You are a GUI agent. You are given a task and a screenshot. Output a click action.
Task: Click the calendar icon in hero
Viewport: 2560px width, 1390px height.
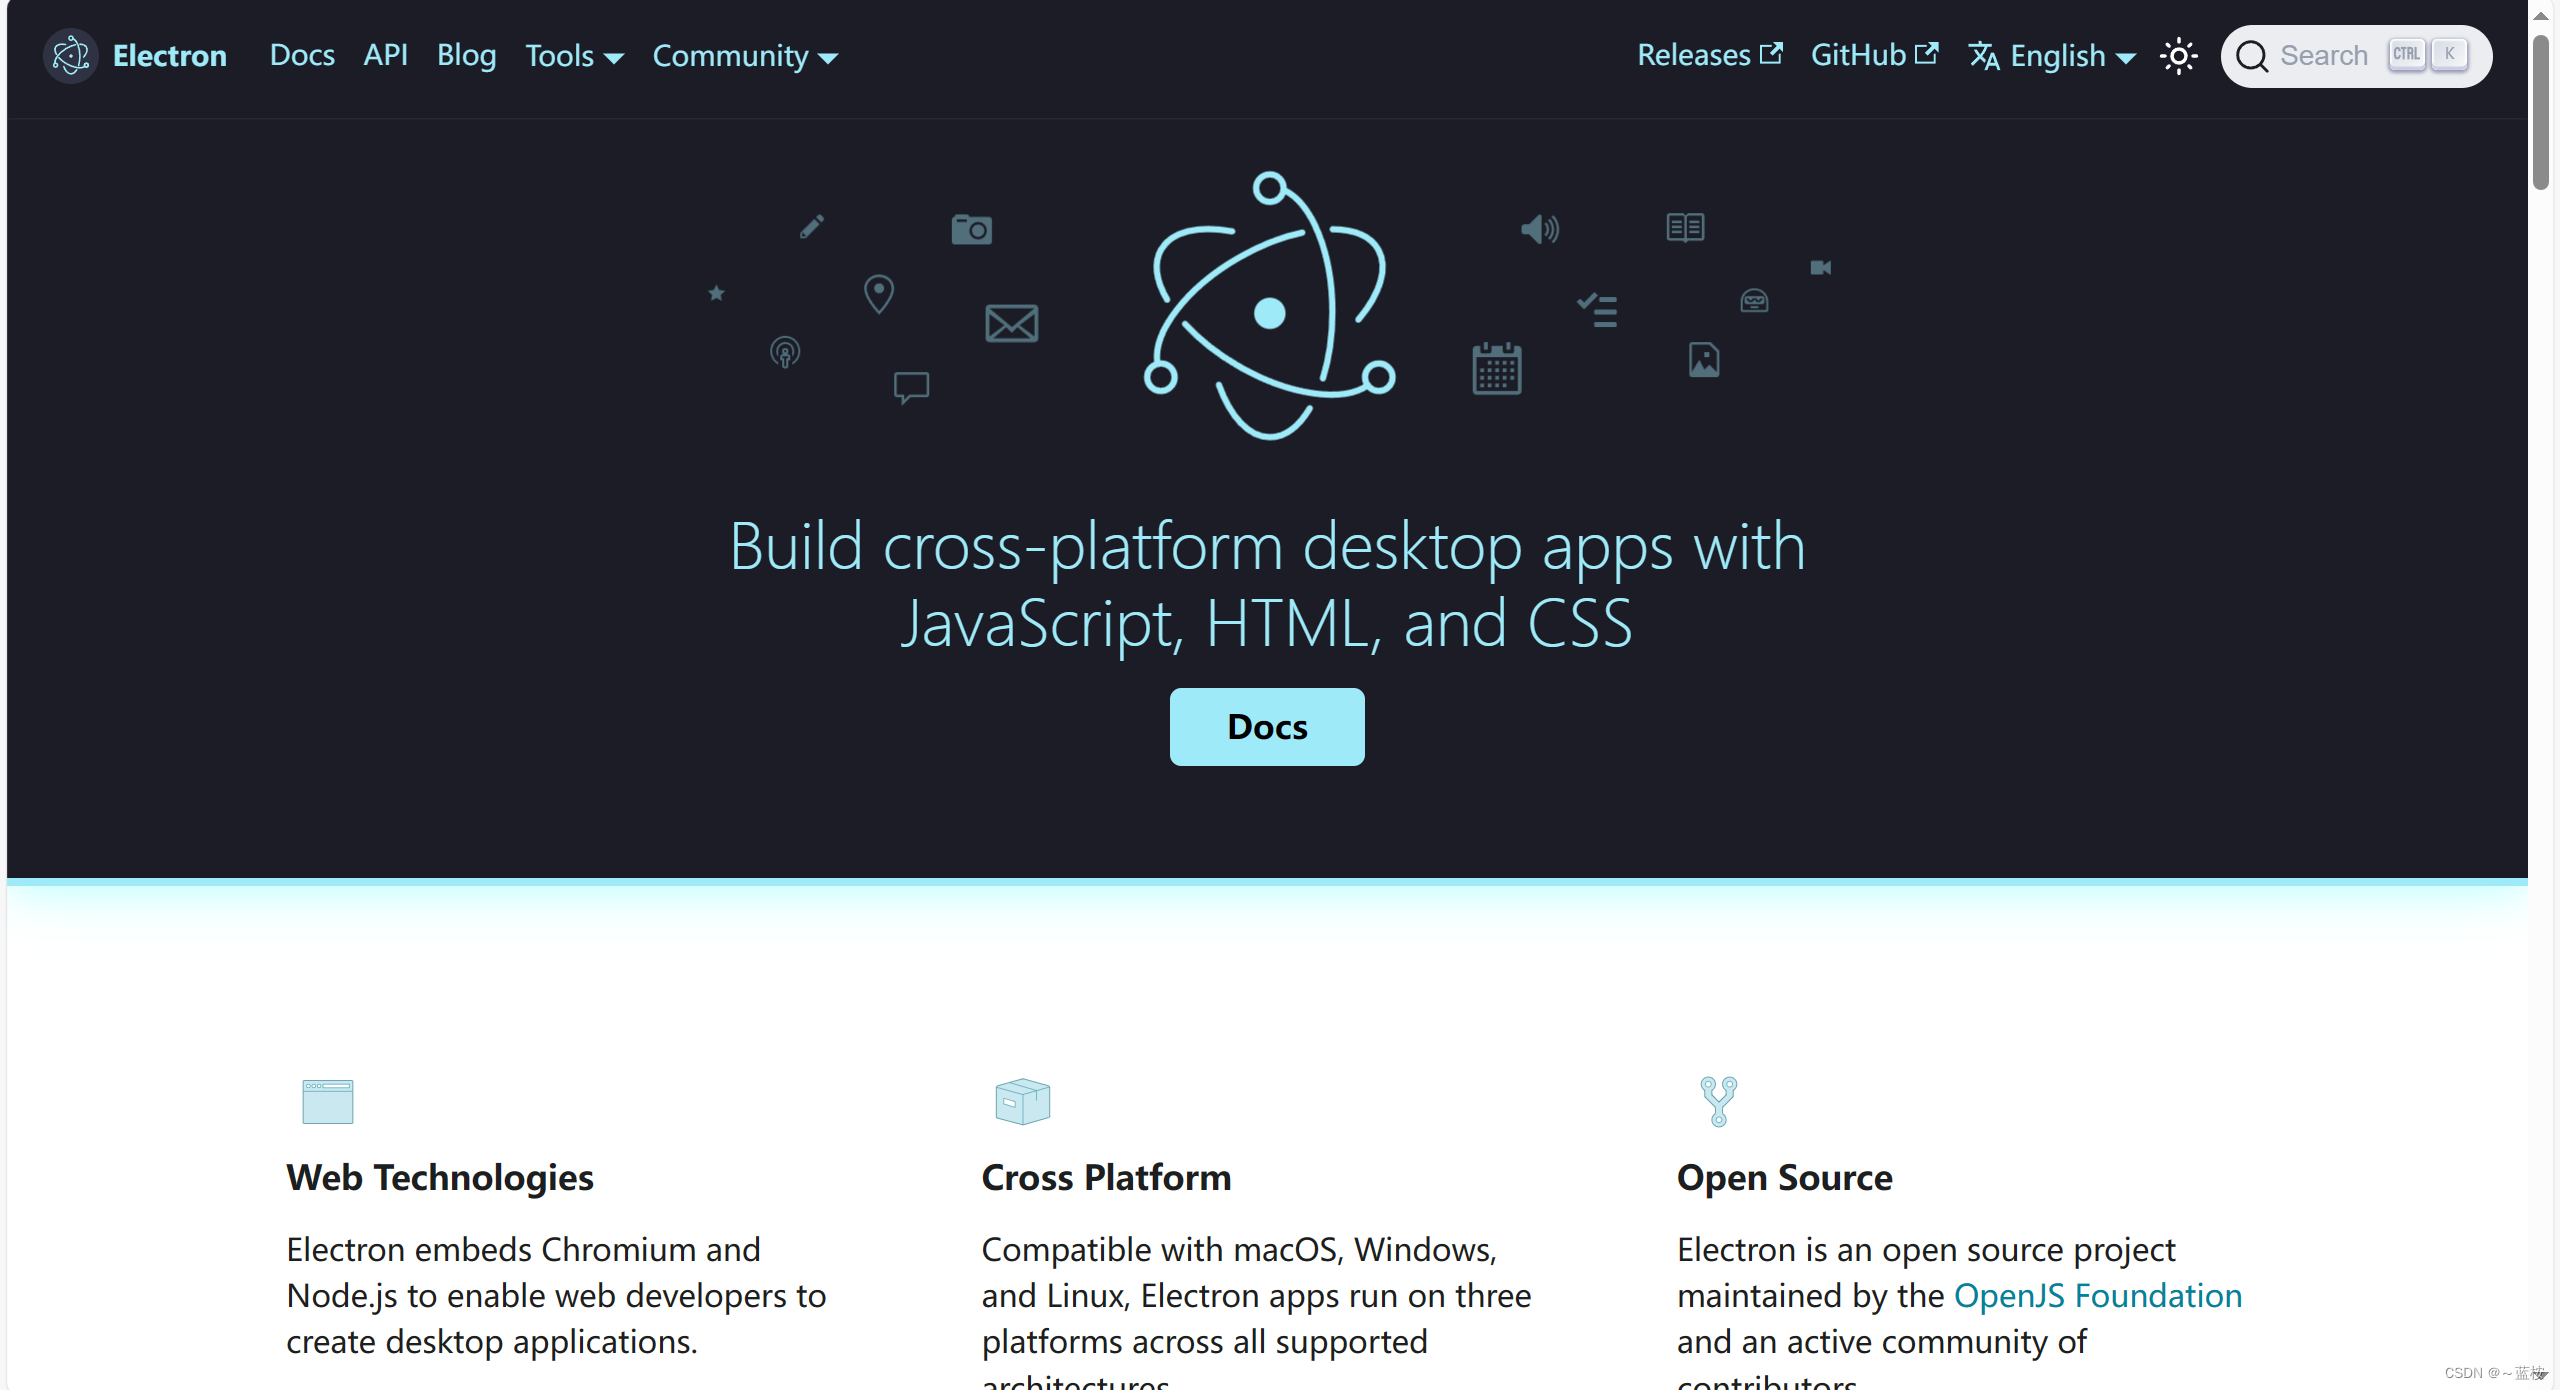pos(1497,368)
